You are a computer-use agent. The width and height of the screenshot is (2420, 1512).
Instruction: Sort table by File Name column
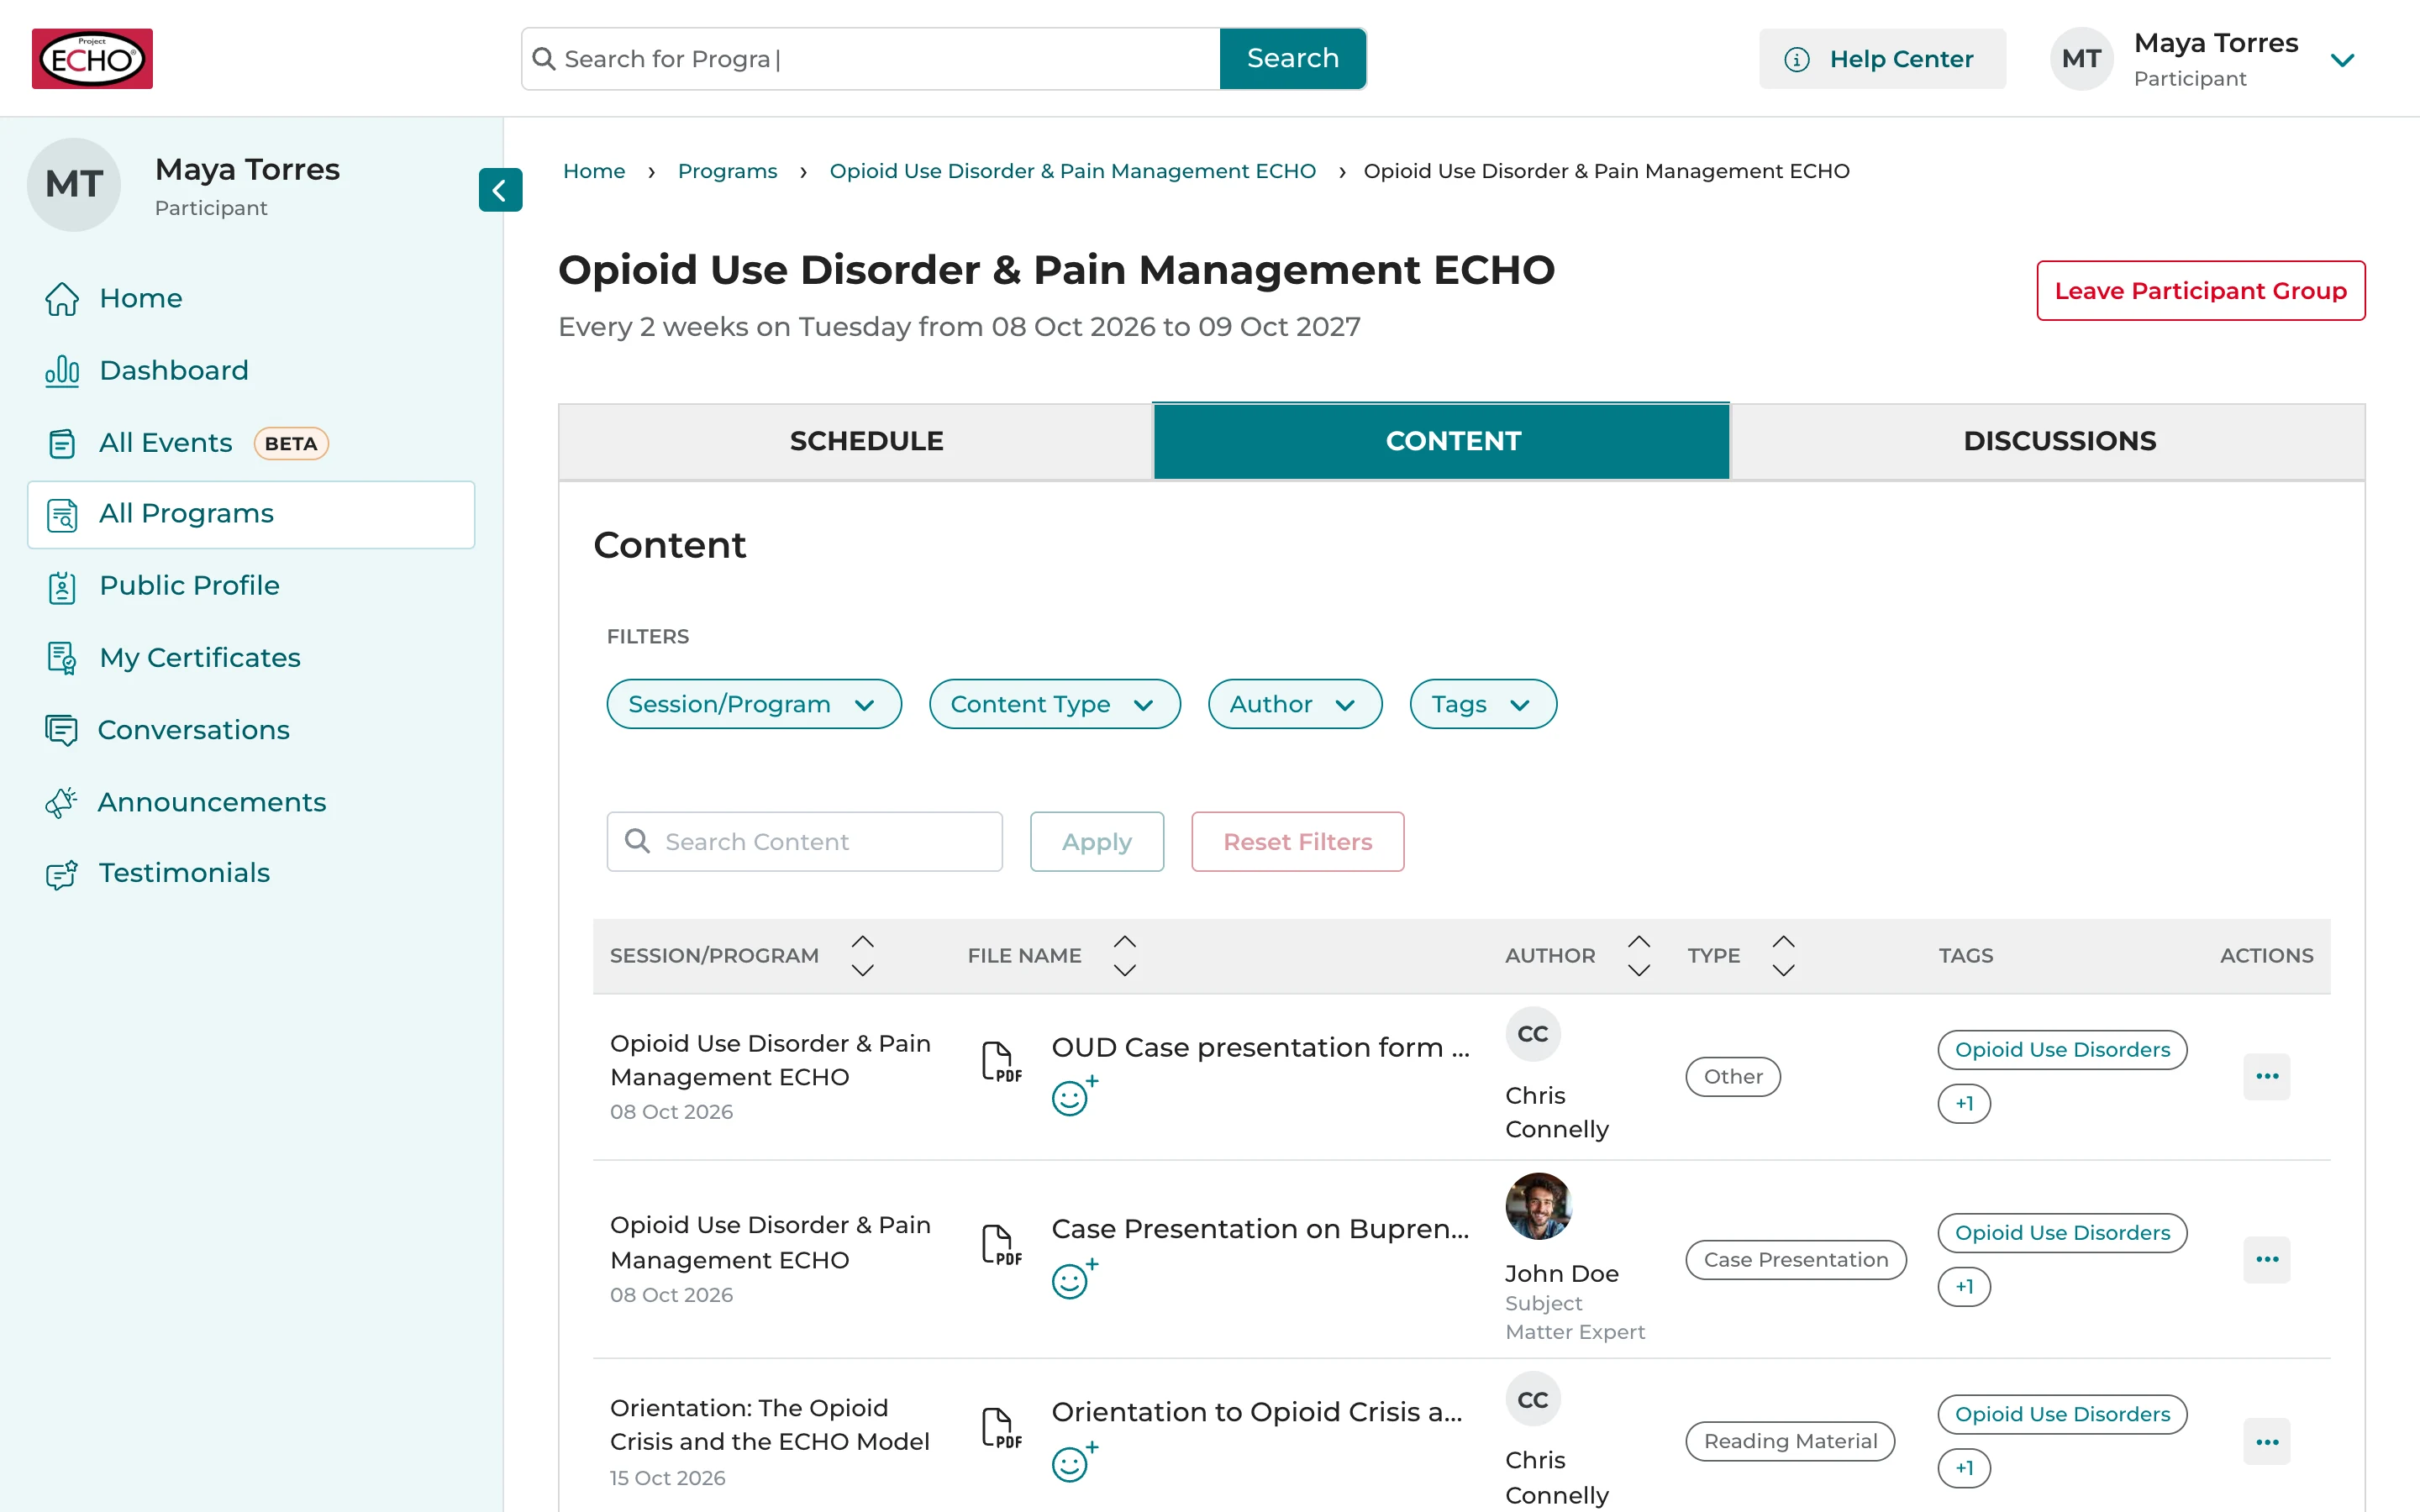[x=1124, y=955]
